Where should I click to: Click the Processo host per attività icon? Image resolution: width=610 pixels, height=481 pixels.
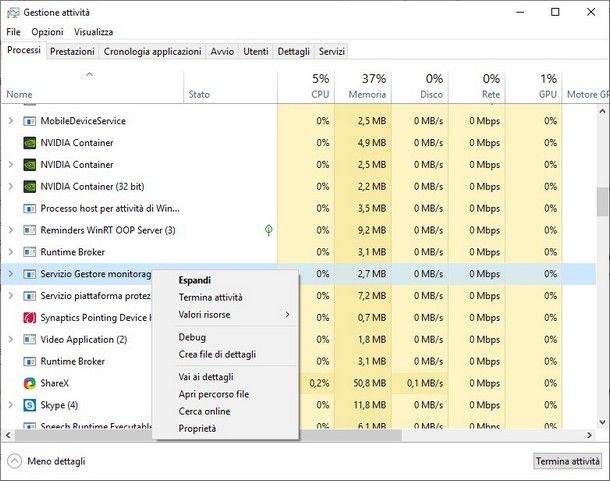pos(30,209)
